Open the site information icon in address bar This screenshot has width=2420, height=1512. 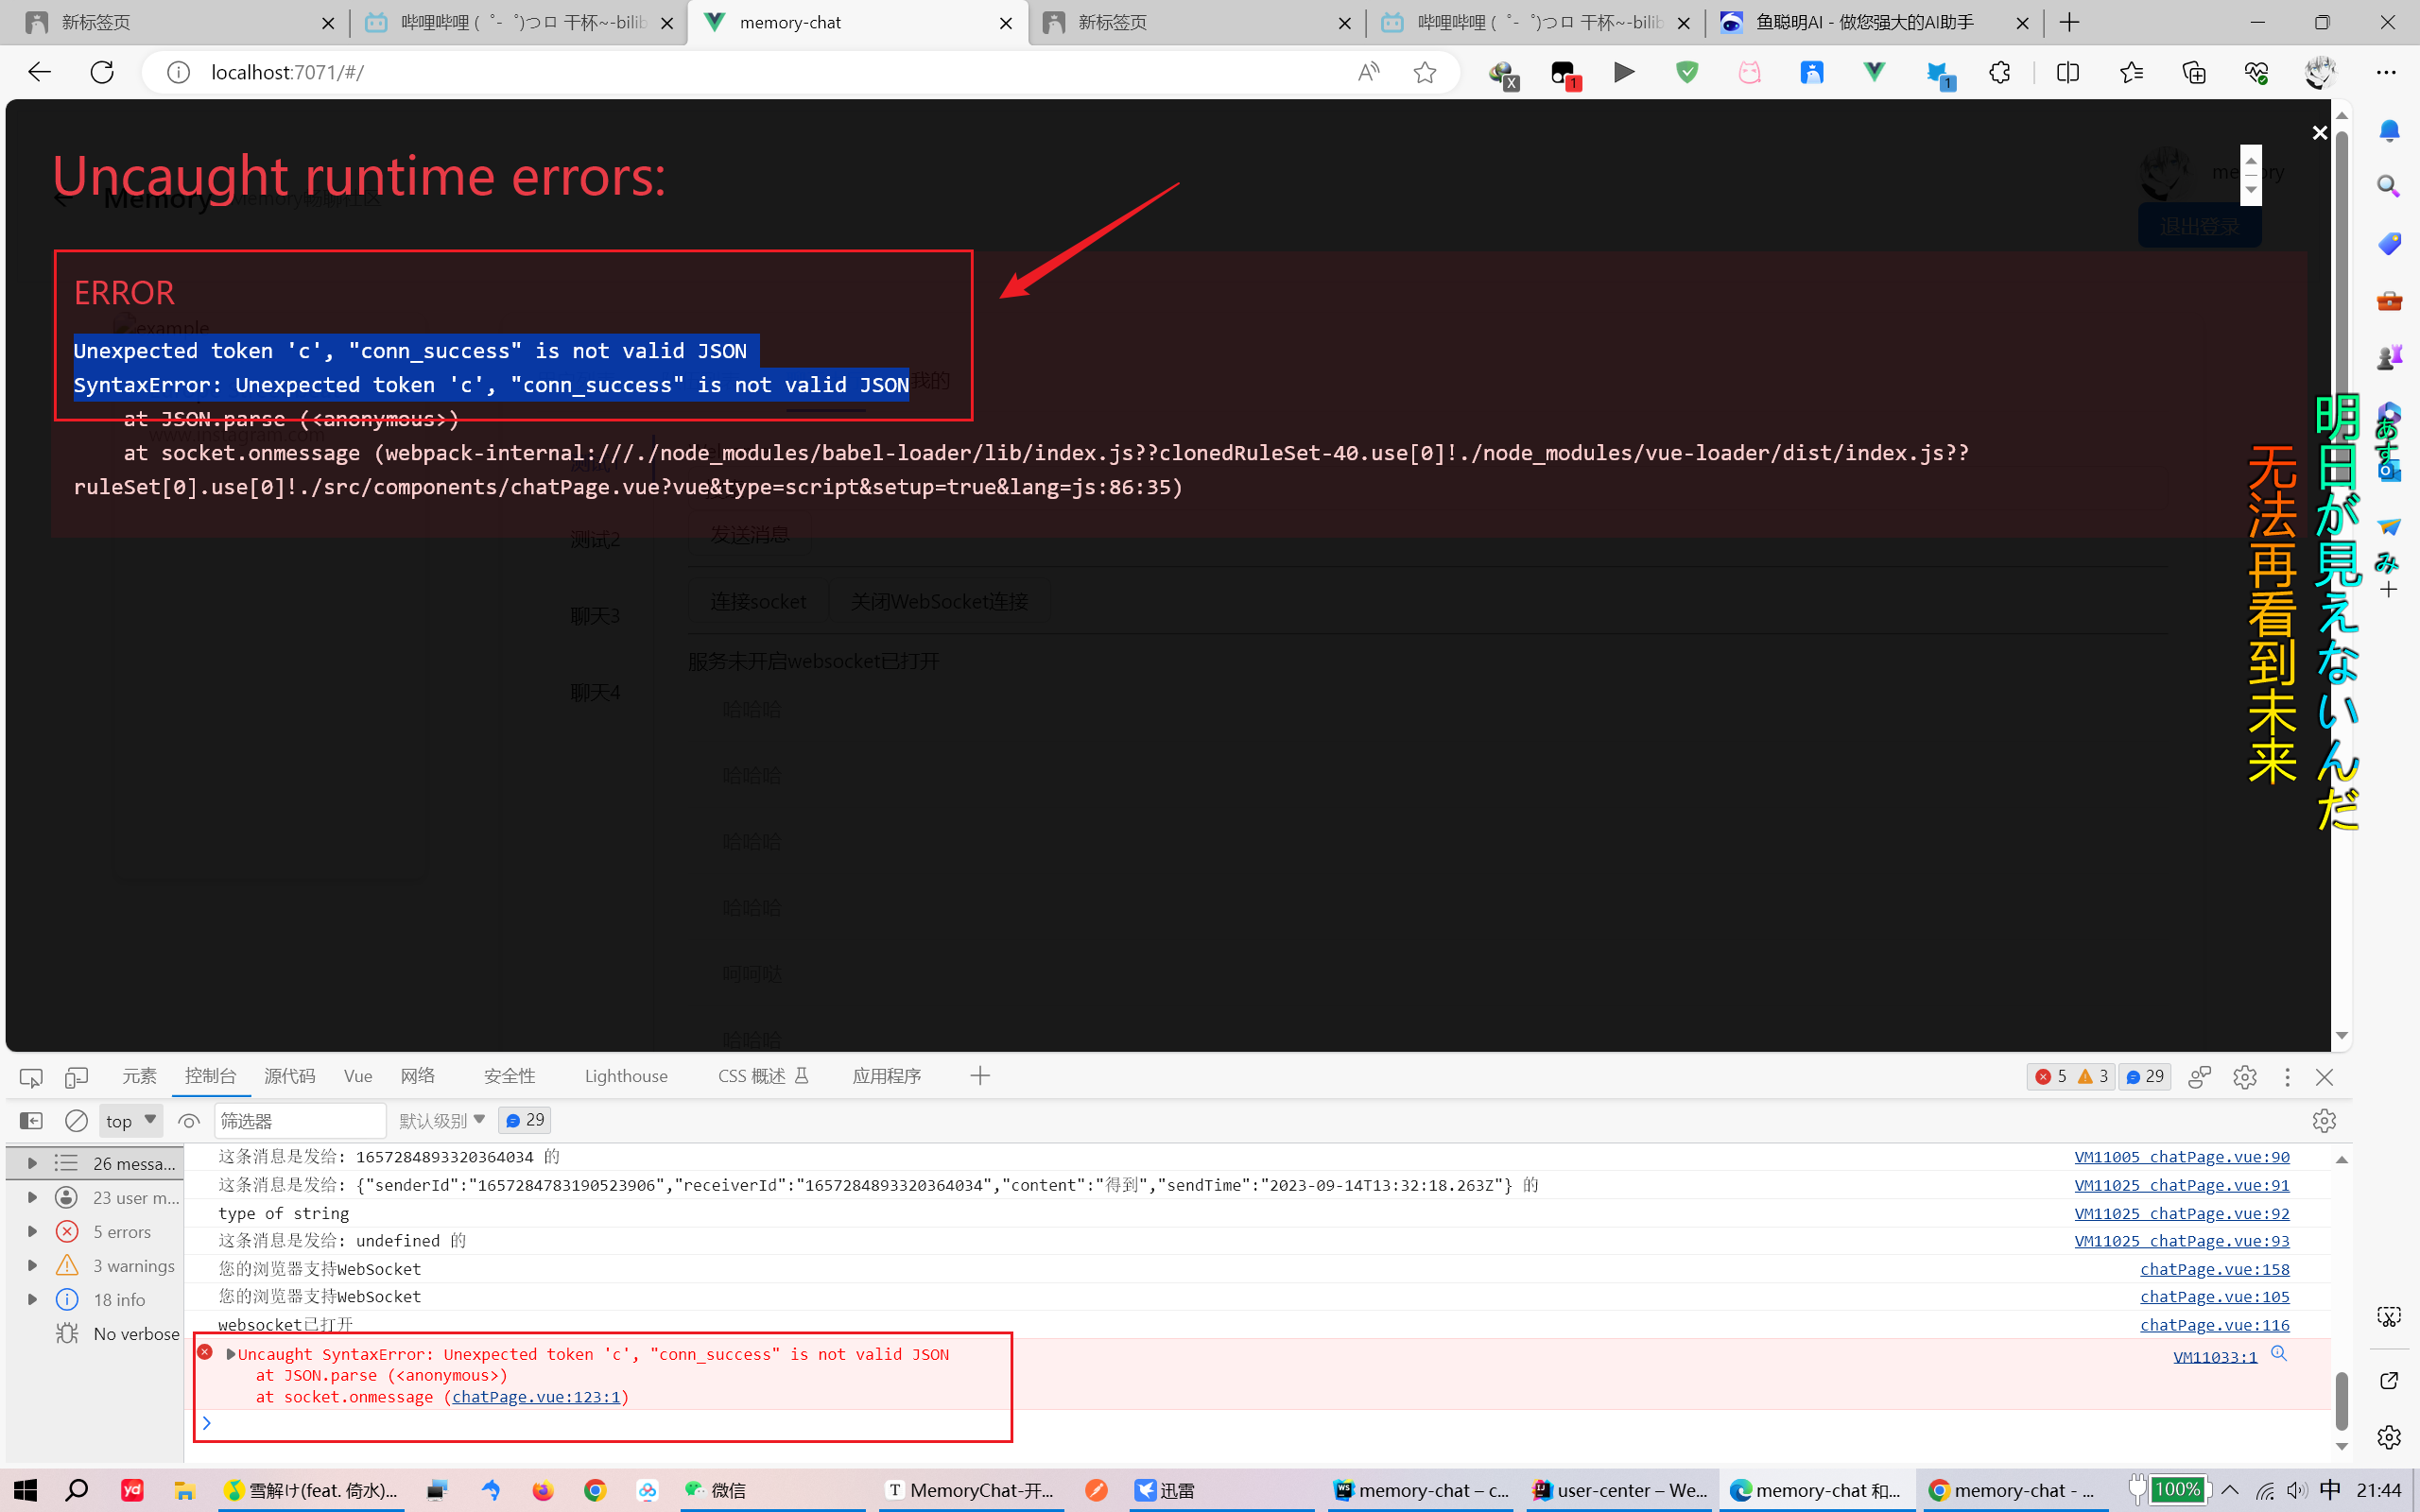tap(178, 72)
